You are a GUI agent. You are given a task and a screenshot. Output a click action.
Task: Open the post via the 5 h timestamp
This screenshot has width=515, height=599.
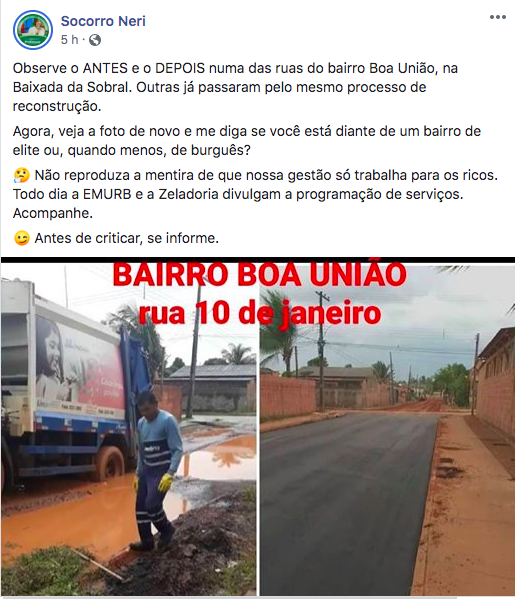point(69,39)
